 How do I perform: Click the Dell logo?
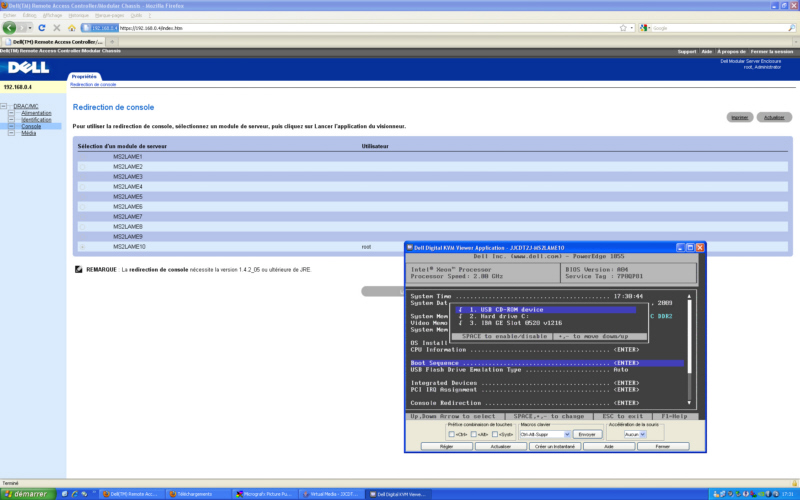click(29, 67)
